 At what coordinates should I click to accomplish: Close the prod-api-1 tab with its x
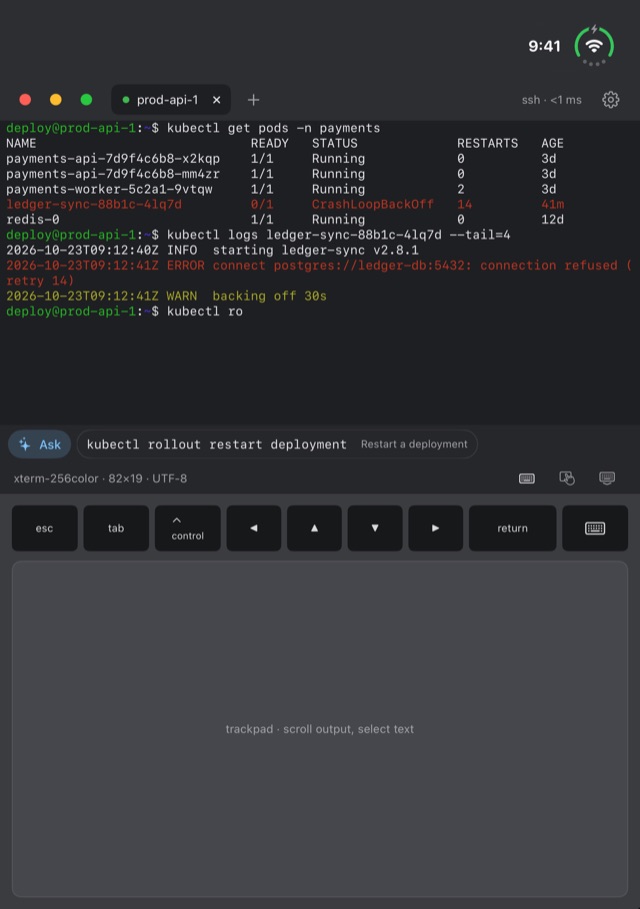click(216, 100)
